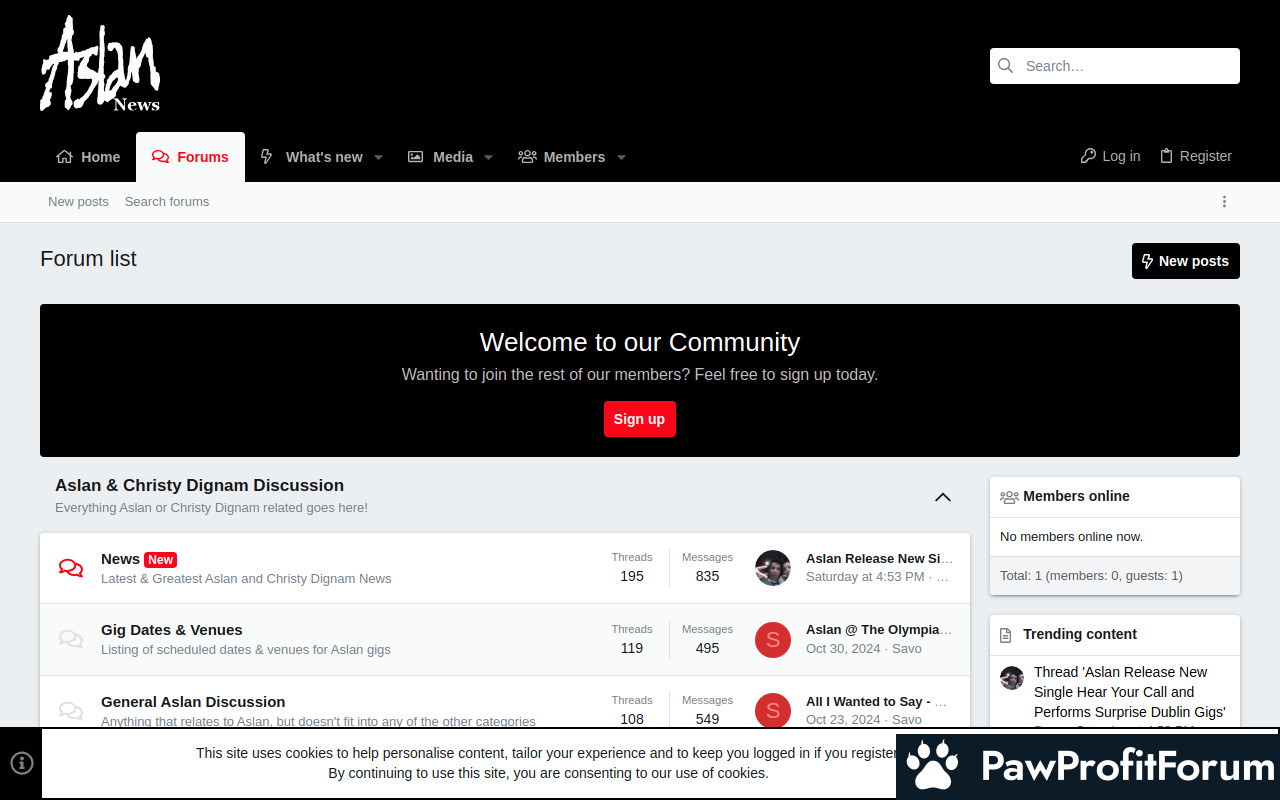Open the Home tab
This screenshot has width=1280, height=800.
[x=88, y=157]
